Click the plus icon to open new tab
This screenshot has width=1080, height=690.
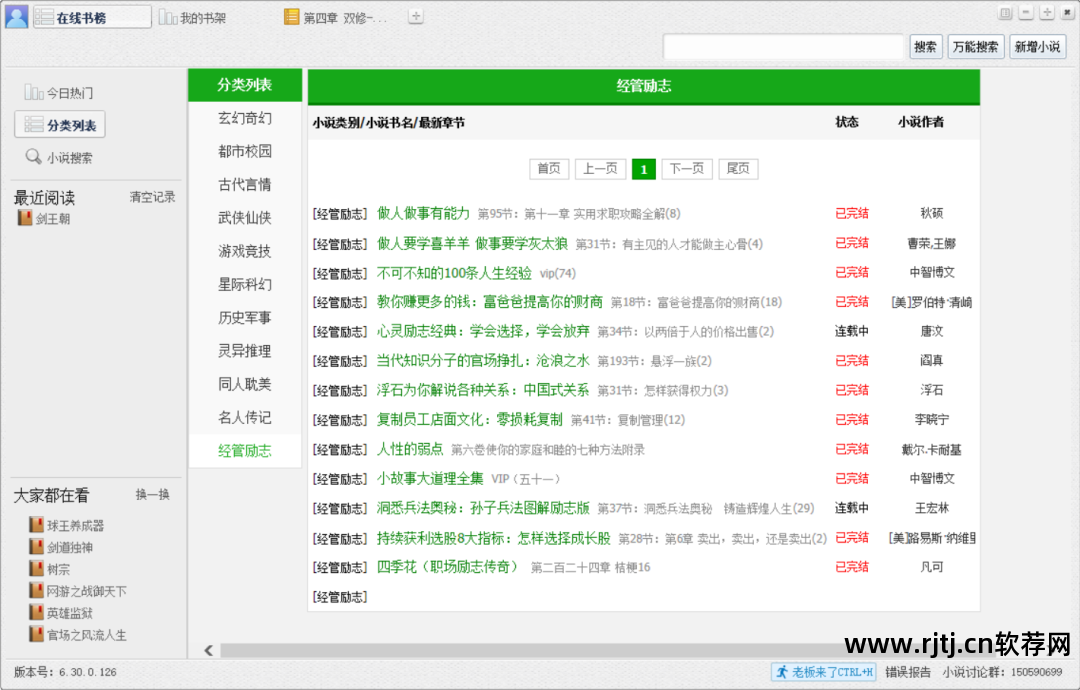pyautogui.click(x=414, y=15)
